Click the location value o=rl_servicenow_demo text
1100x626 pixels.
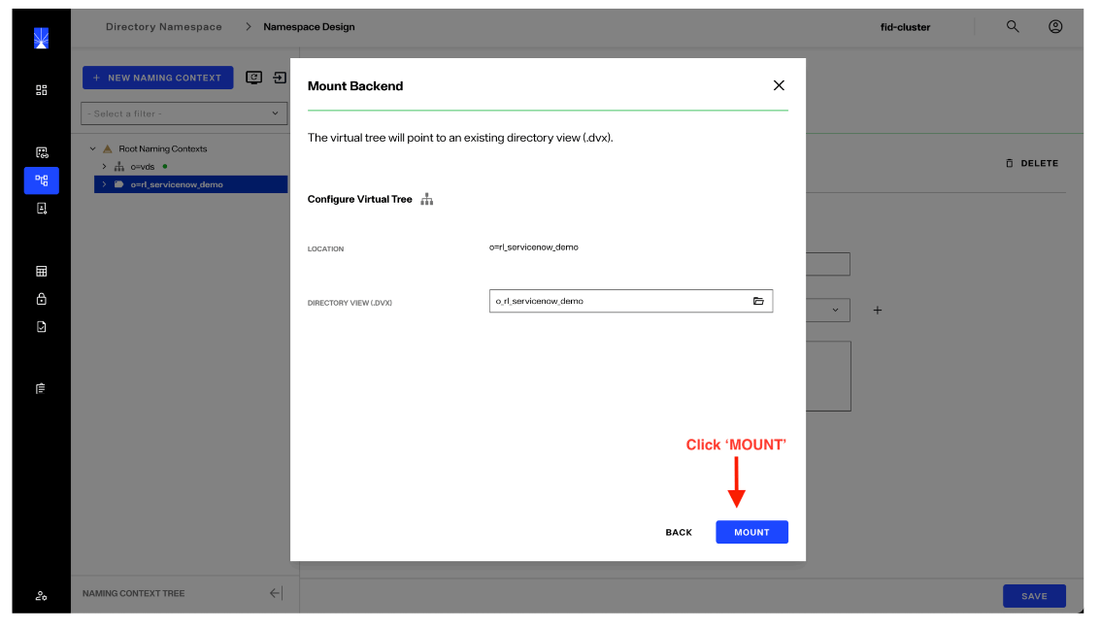534,247
